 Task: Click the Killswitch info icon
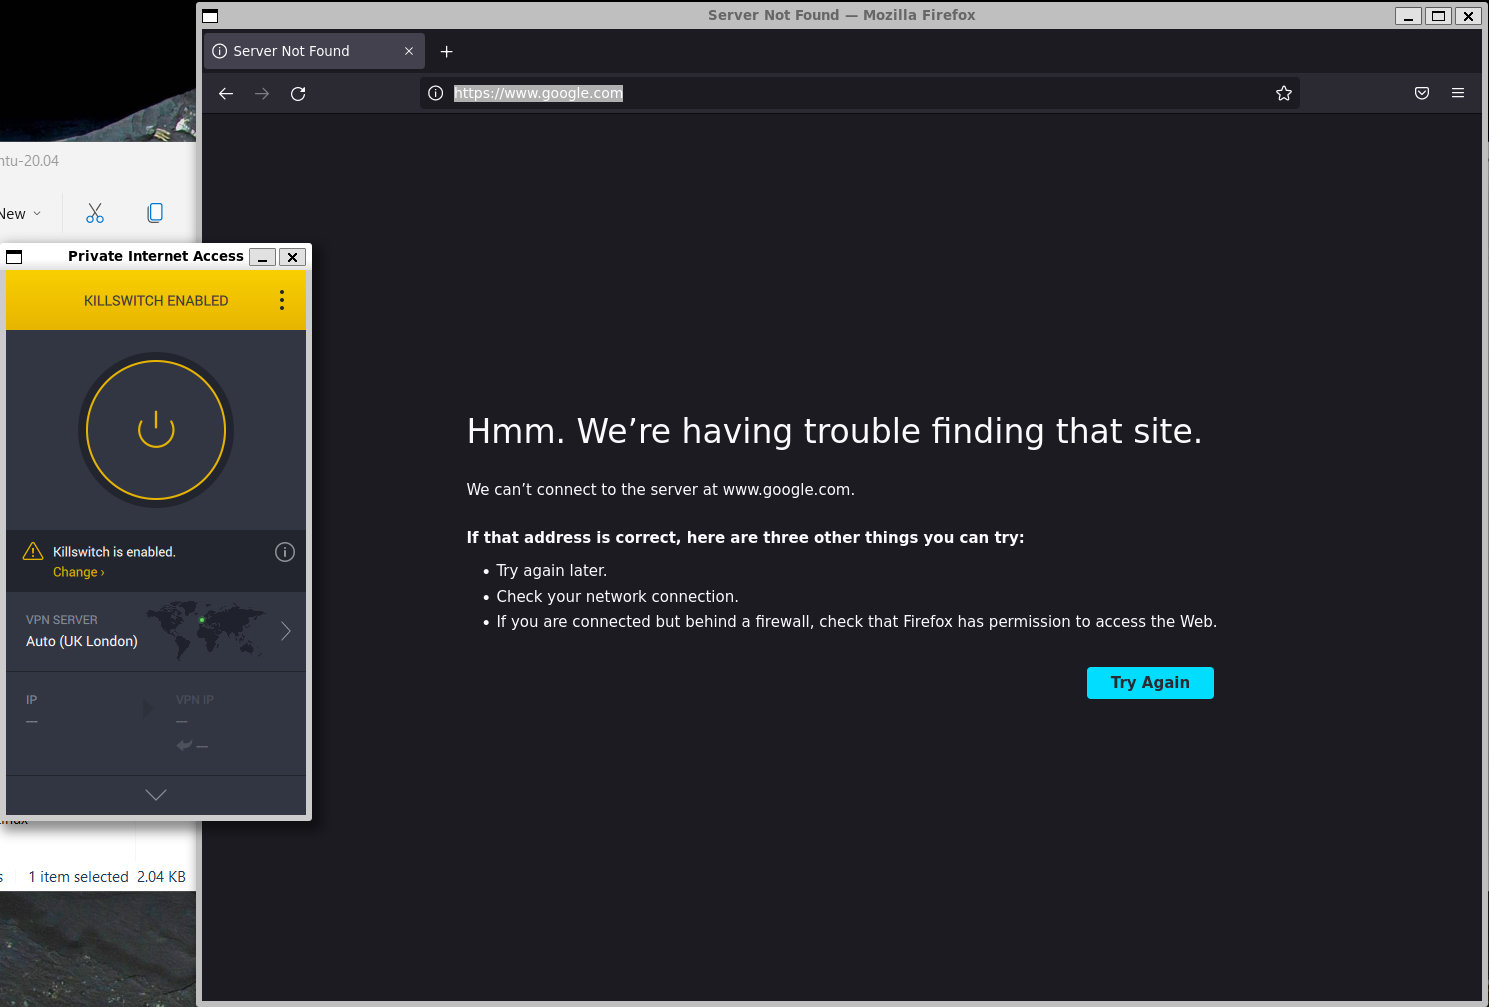point(285,552)
